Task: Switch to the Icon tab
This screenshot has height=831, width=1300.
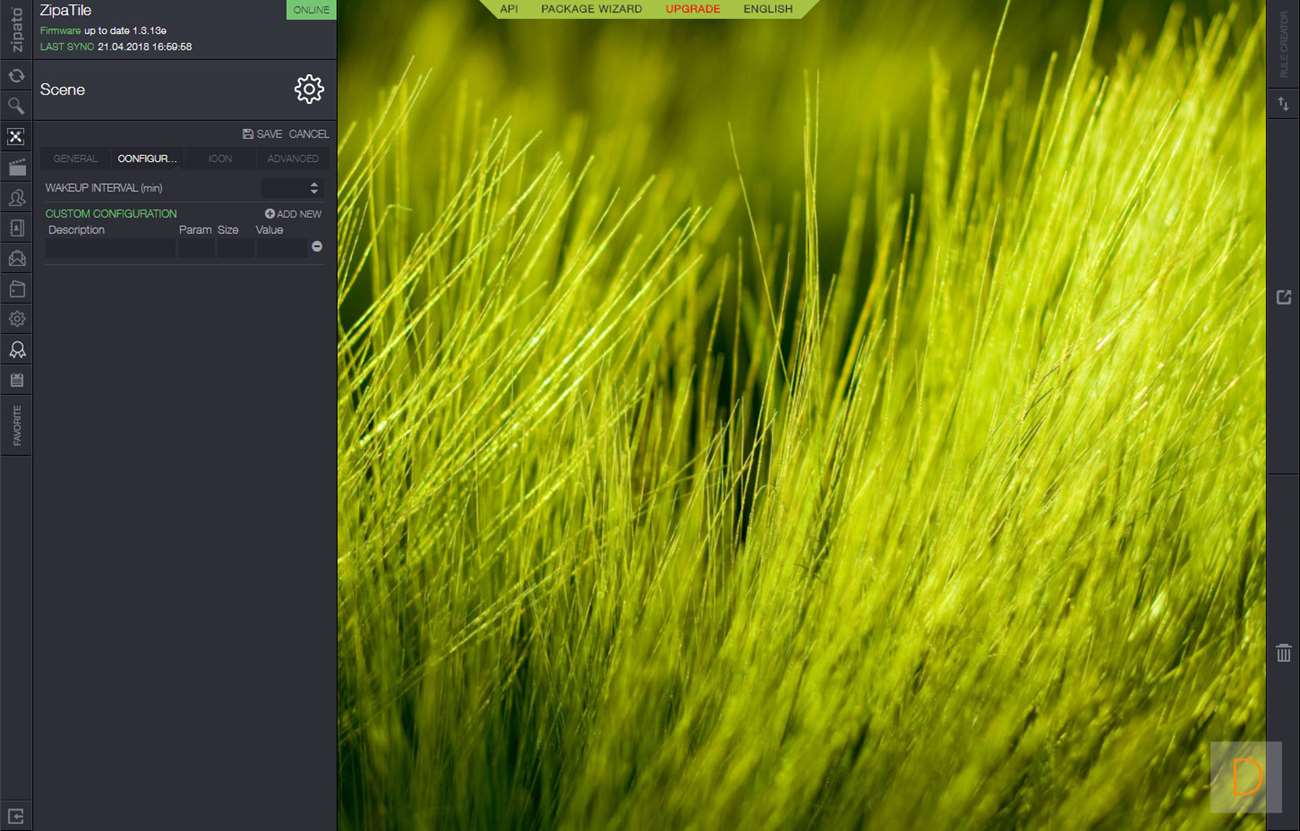Action: coord(220,159)
